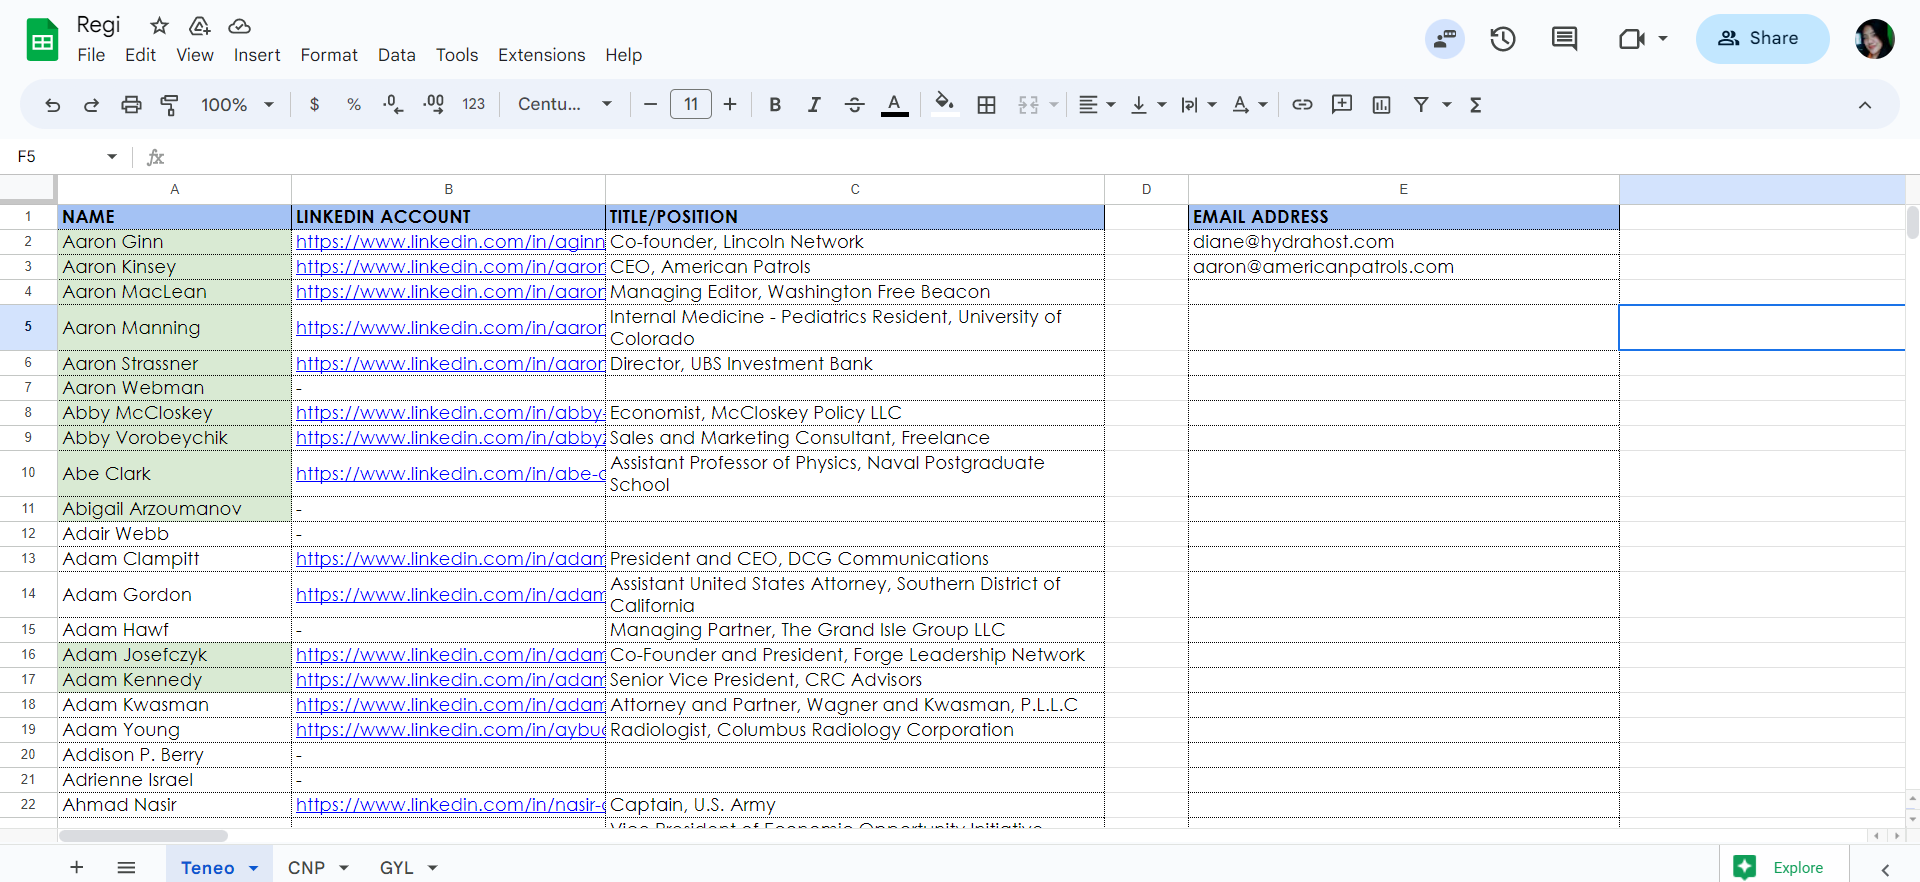This screenshot has width=1920, height=882.
Task: Click the merge cells button
Action: [1028, 105]
